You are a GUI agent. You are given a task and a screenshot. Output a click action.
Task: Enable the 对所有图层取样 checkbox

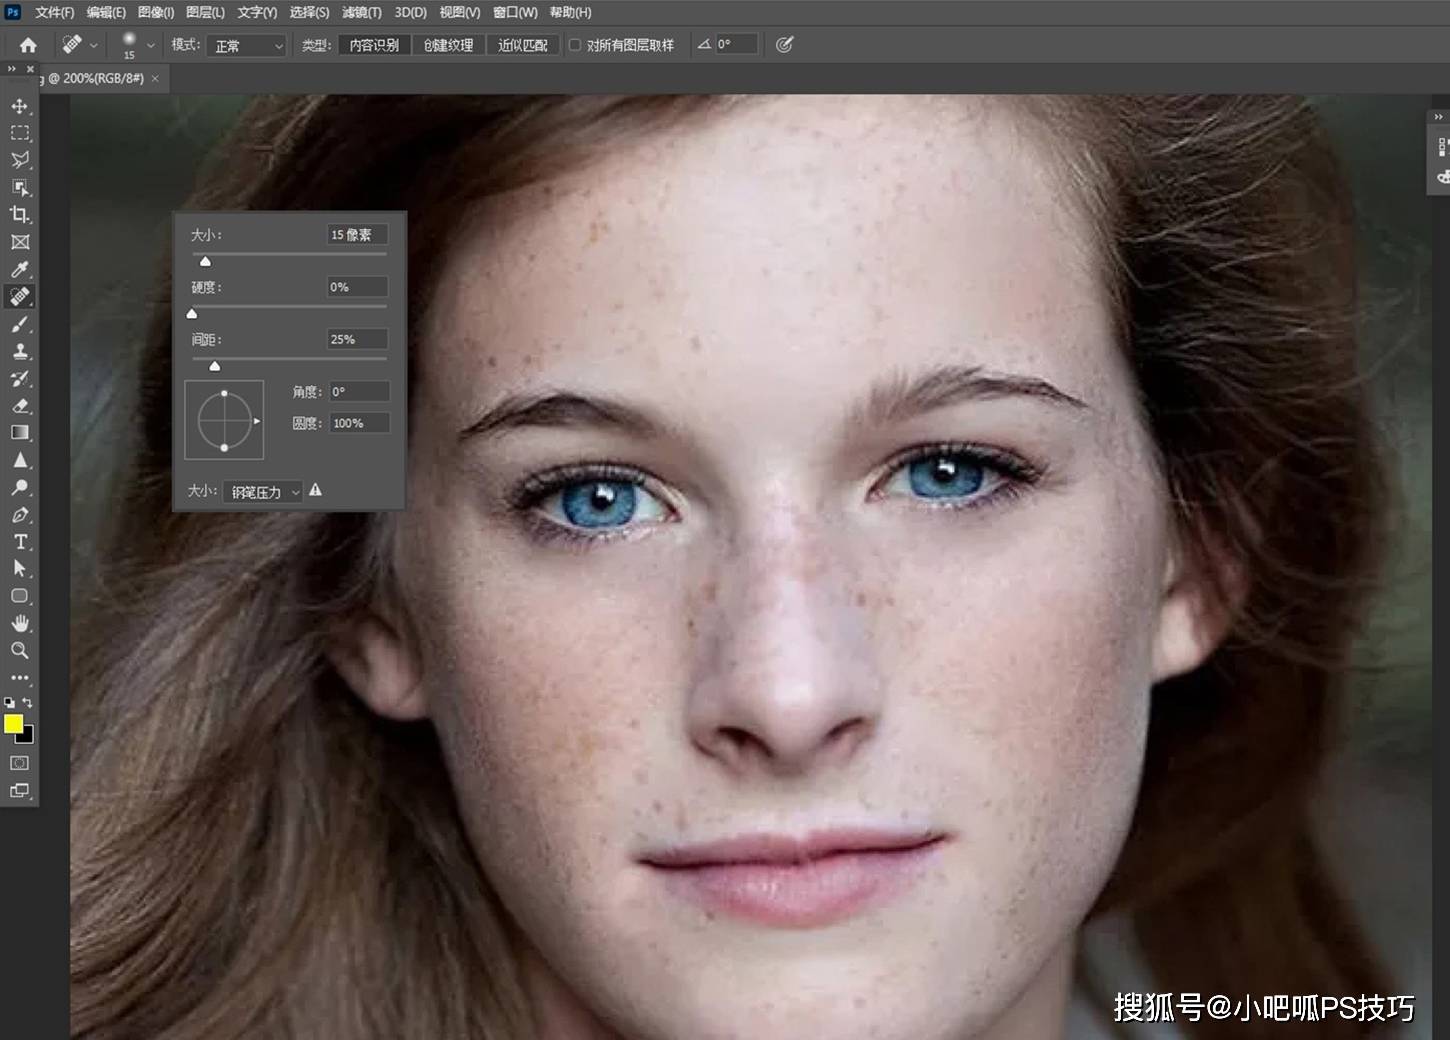coord(575,45)
